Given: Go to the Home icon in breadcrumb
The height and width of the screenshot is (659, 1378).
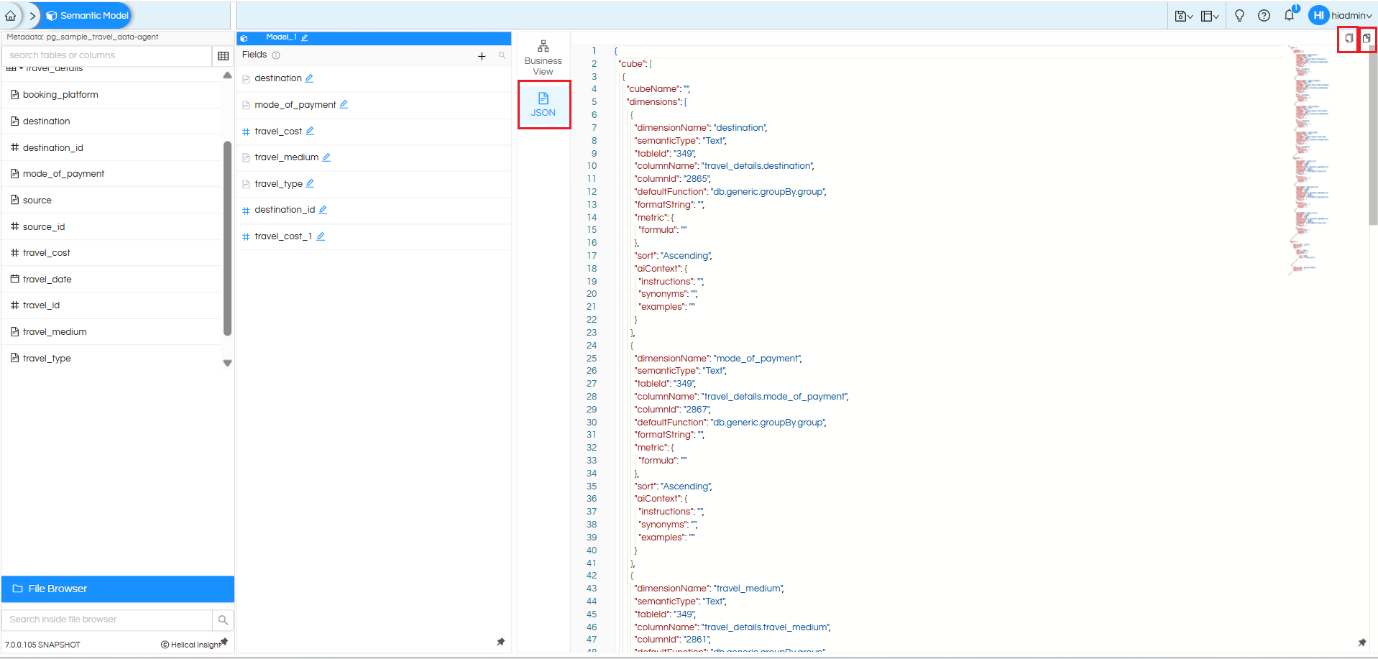Looking at the screenshot, I should pyautogui.click(x=11, y=16).
